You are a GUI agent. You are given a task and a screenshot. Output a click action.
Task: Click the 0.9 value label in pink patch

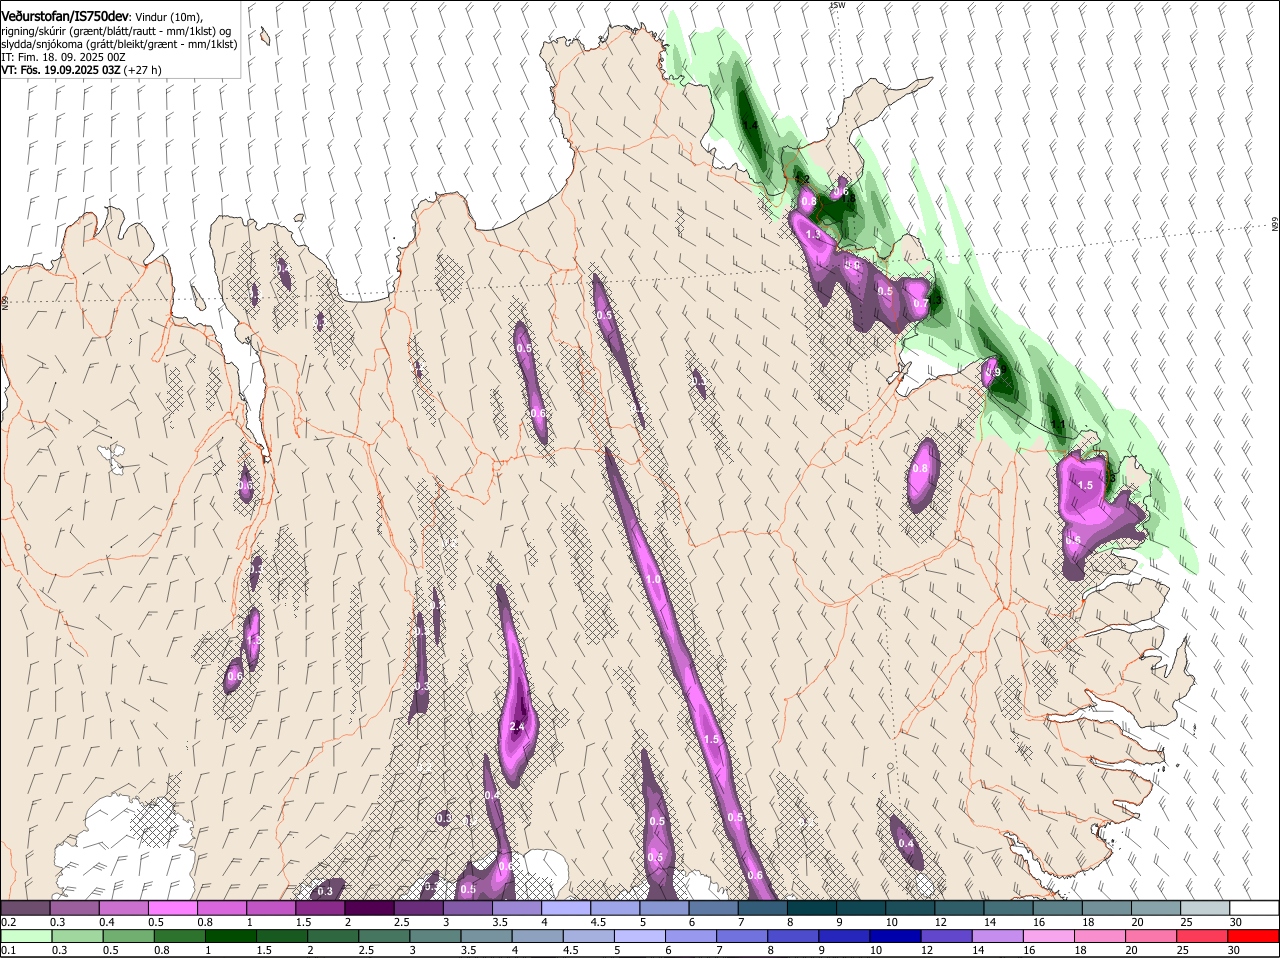pyautogui.click(x=992, y=372)
